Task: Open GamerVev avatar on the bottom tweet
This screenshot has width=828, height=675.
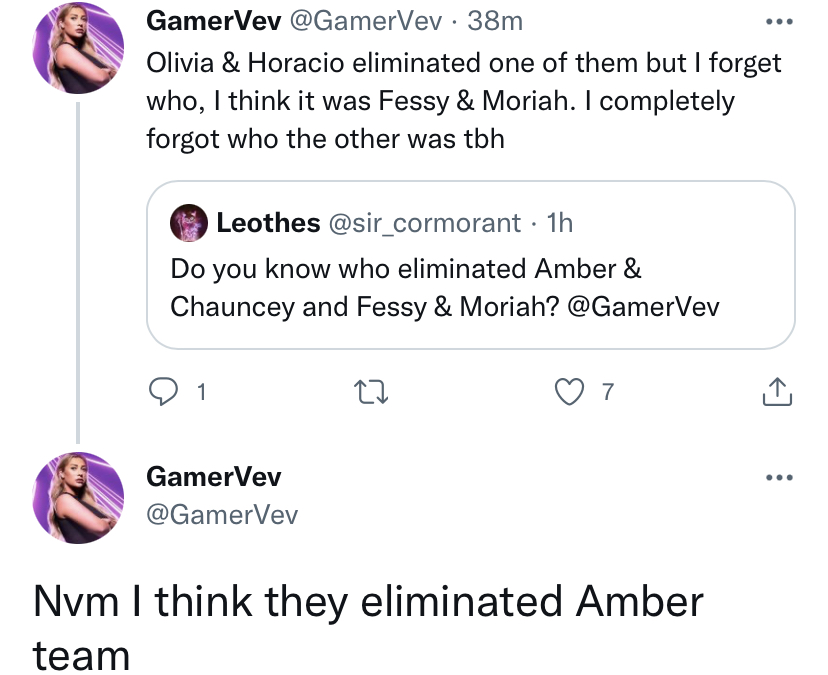Action: pyautogui.click(x=78, y=498)
